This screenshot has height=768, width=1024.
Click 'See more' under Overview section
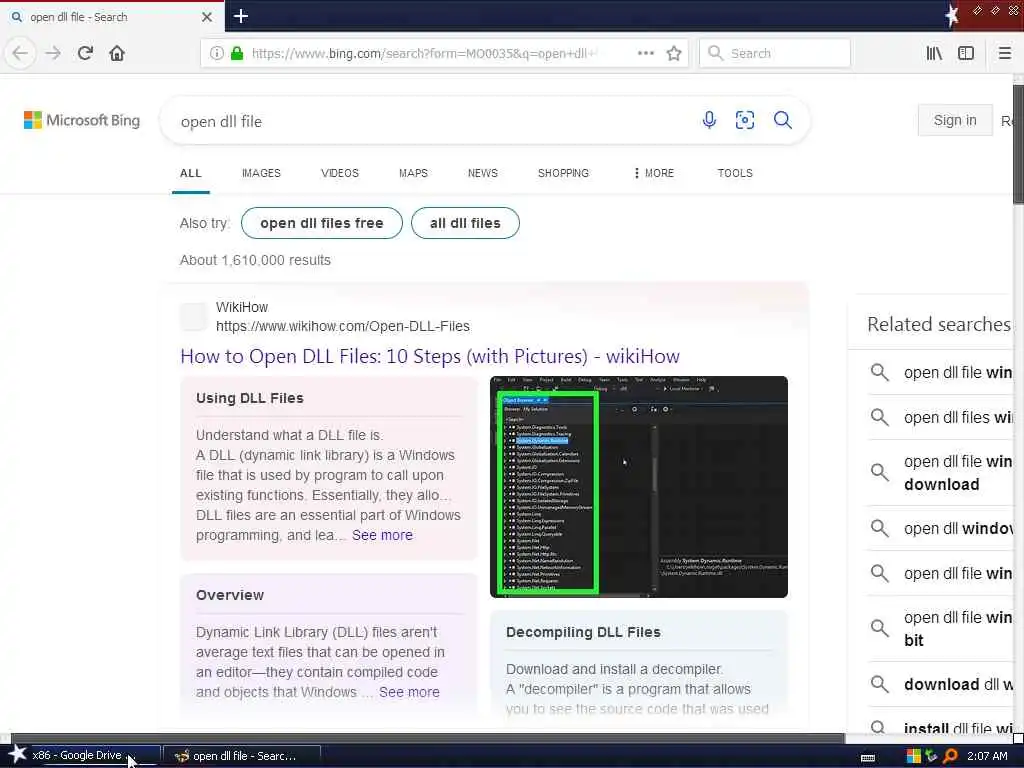[x=409, y=692]
